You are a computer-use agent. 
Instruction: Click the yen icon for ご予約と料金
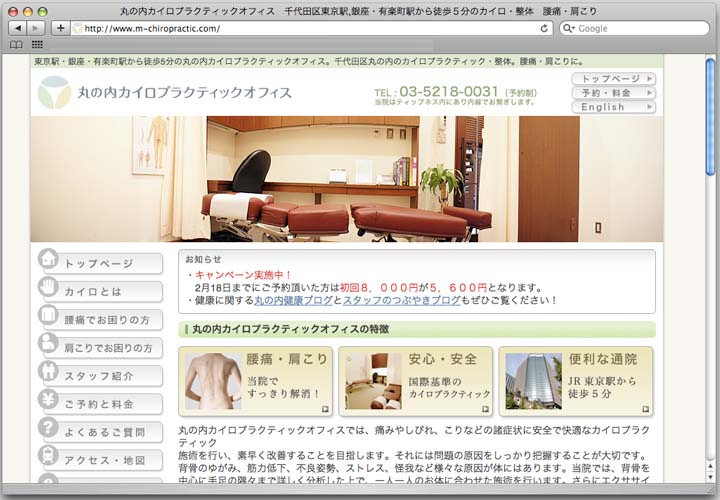click(48, 401)
